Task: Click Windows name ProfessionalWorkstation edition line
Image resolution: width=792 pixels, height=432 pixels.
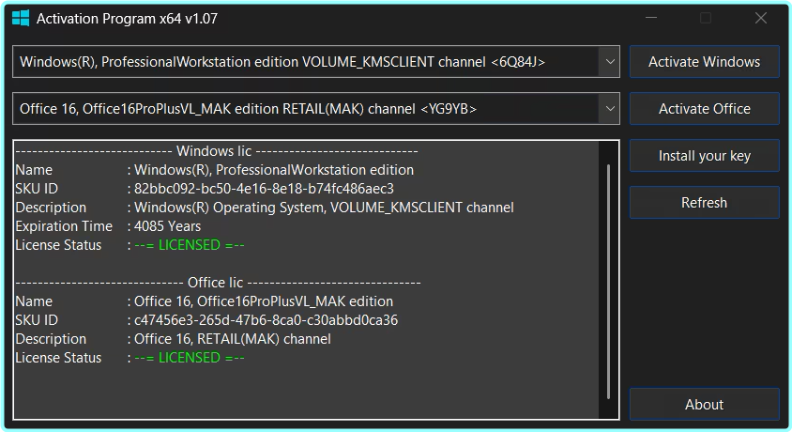Action: point(274,170)
